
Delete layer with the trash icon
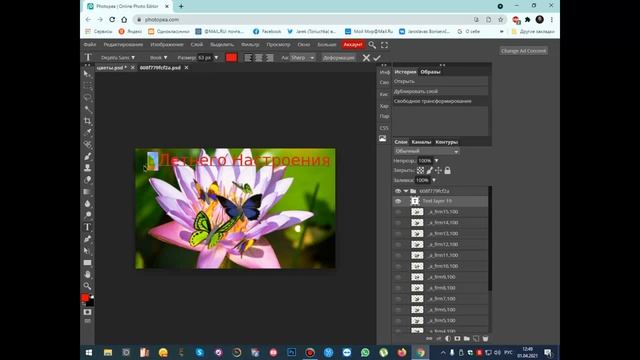click(x=485, y=338)
